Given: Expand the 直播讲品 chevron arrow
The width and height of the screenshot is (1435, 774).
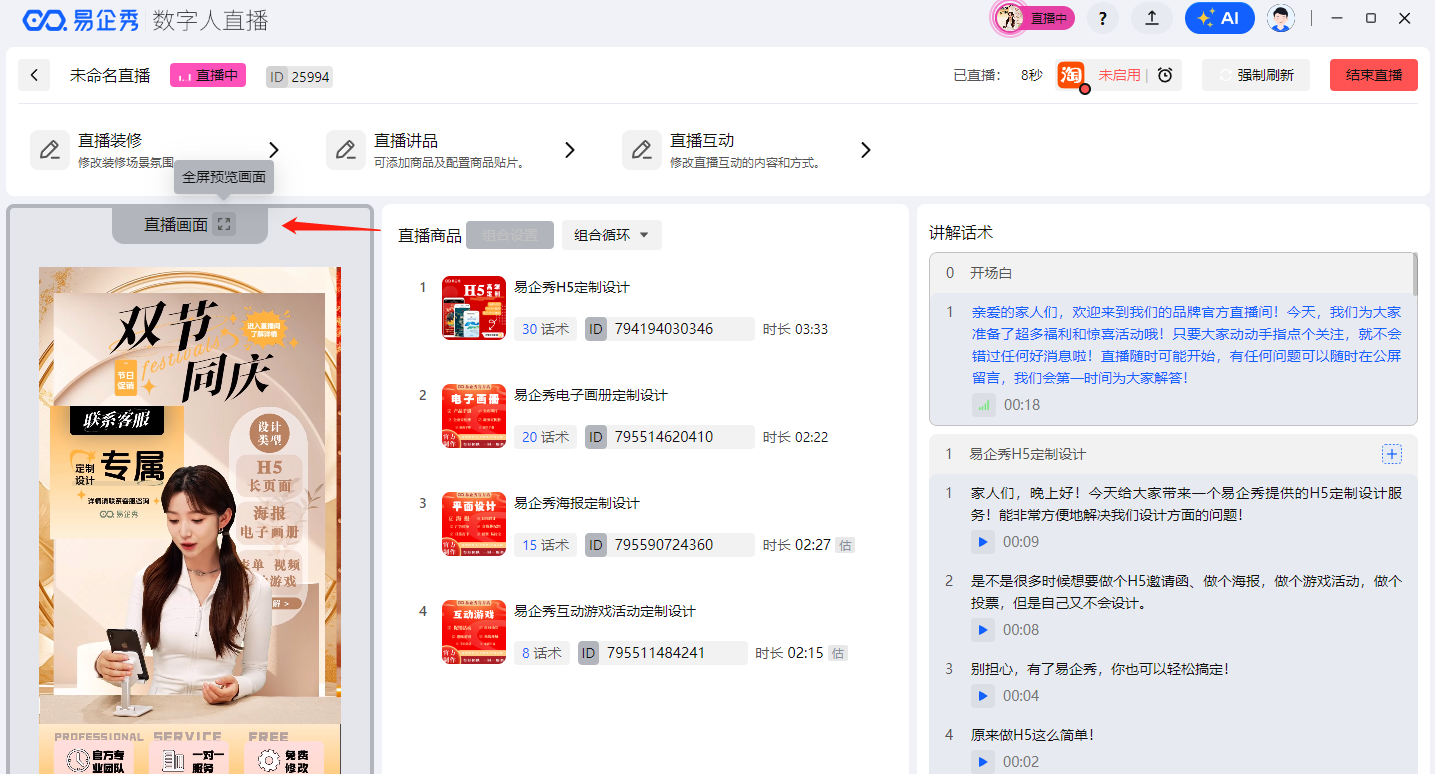Looking at the screenshot, I should 570,150.
